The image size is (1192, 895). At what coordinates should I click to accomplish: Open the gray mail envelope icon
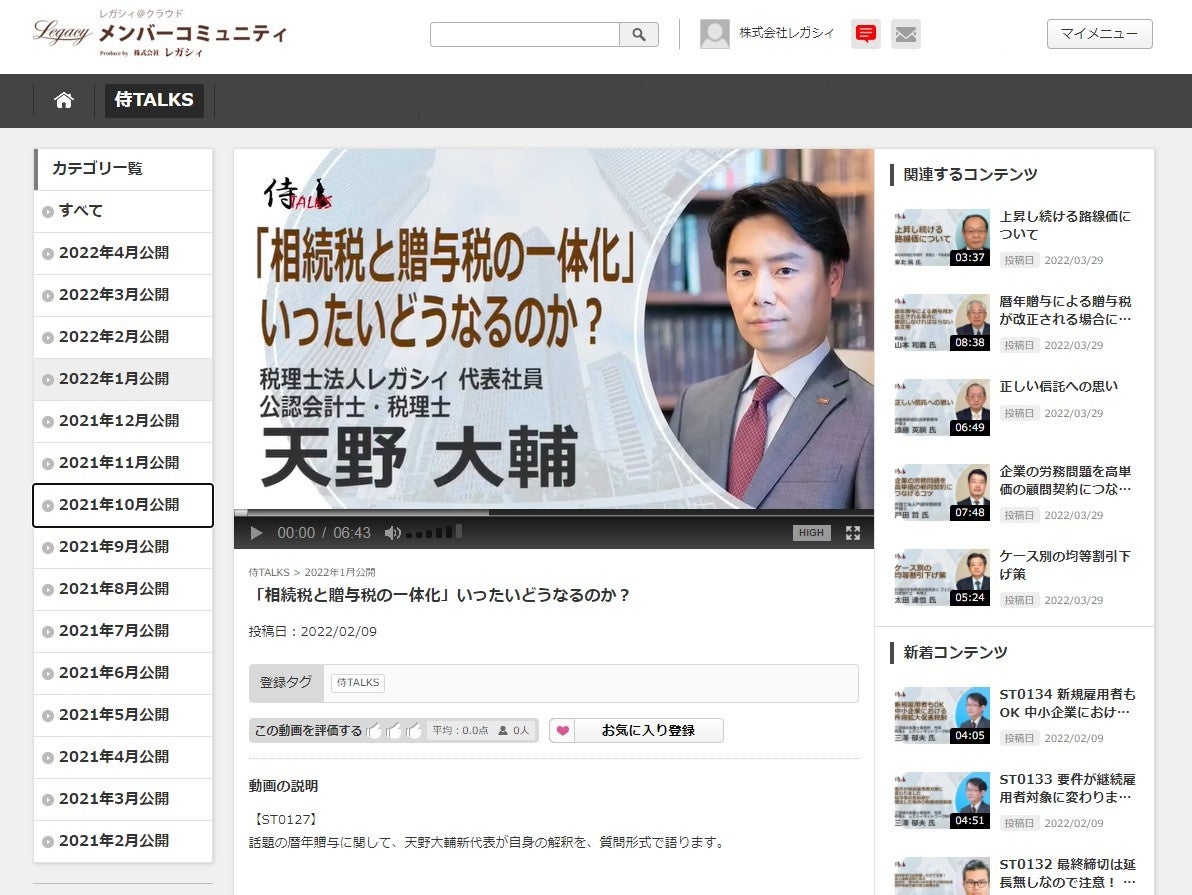point(905,33)
